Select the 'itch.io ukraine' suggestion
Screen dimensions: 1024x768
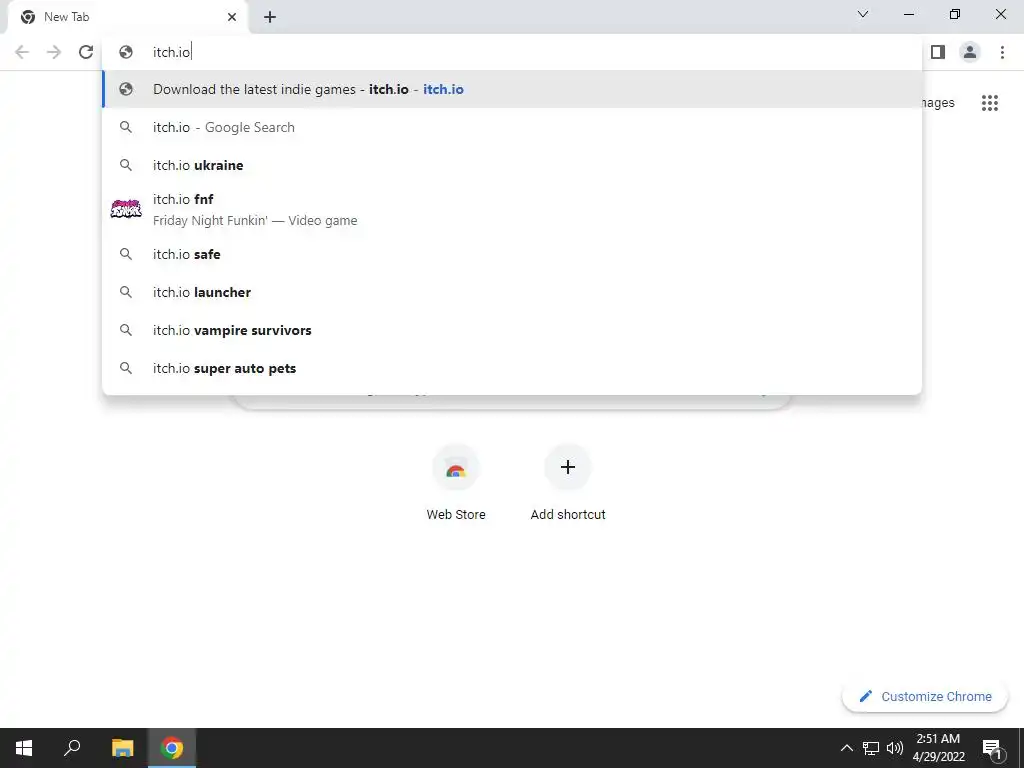(x=513, y=165)
